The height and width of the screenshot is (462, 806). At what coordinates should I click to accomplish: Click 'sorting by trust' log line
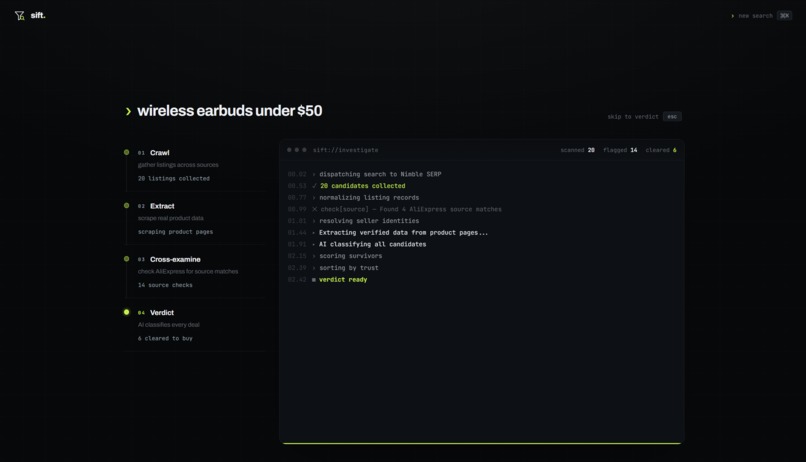pyautogui.click(x=349, y=268)
